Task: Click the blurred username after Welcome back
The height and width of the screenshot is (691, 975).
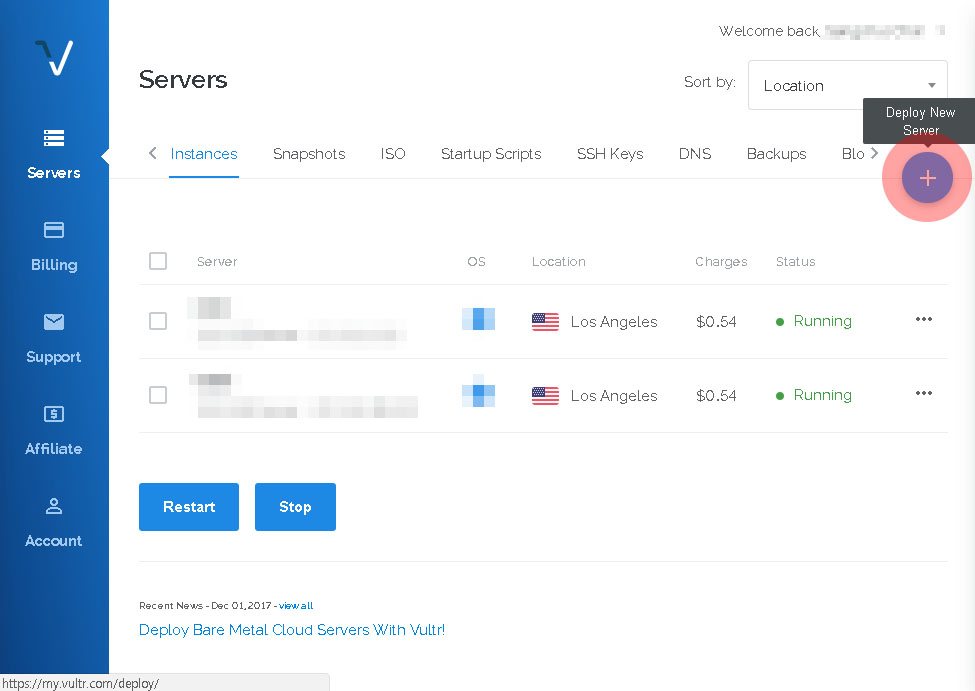Action: (884, 30)
